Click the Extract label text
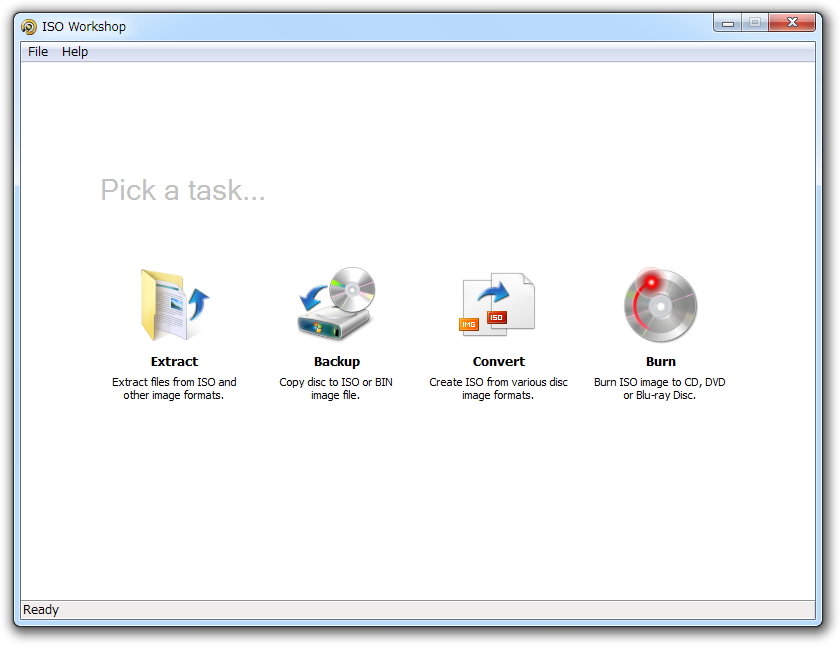Image resolution: width=840 pixels, height=646 pixels. (x=174, y=361)
